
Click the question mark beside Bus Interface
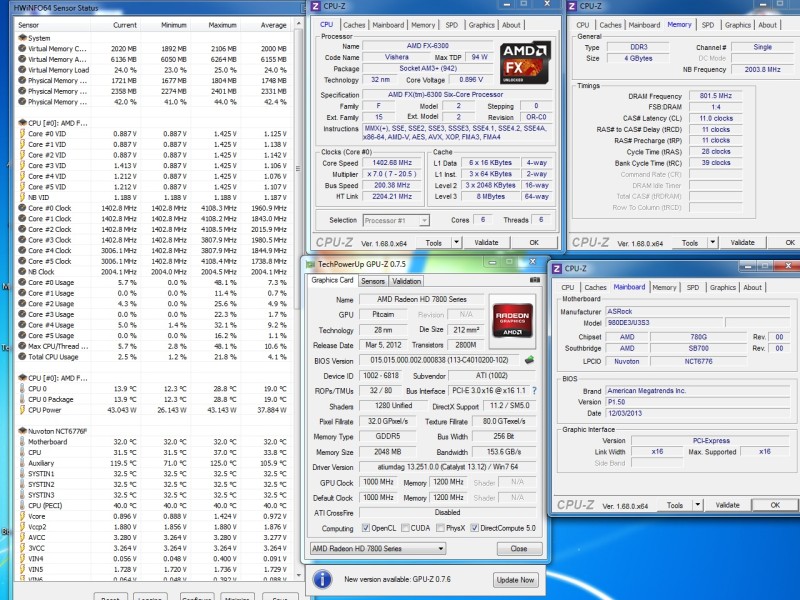tap(534, 391)
